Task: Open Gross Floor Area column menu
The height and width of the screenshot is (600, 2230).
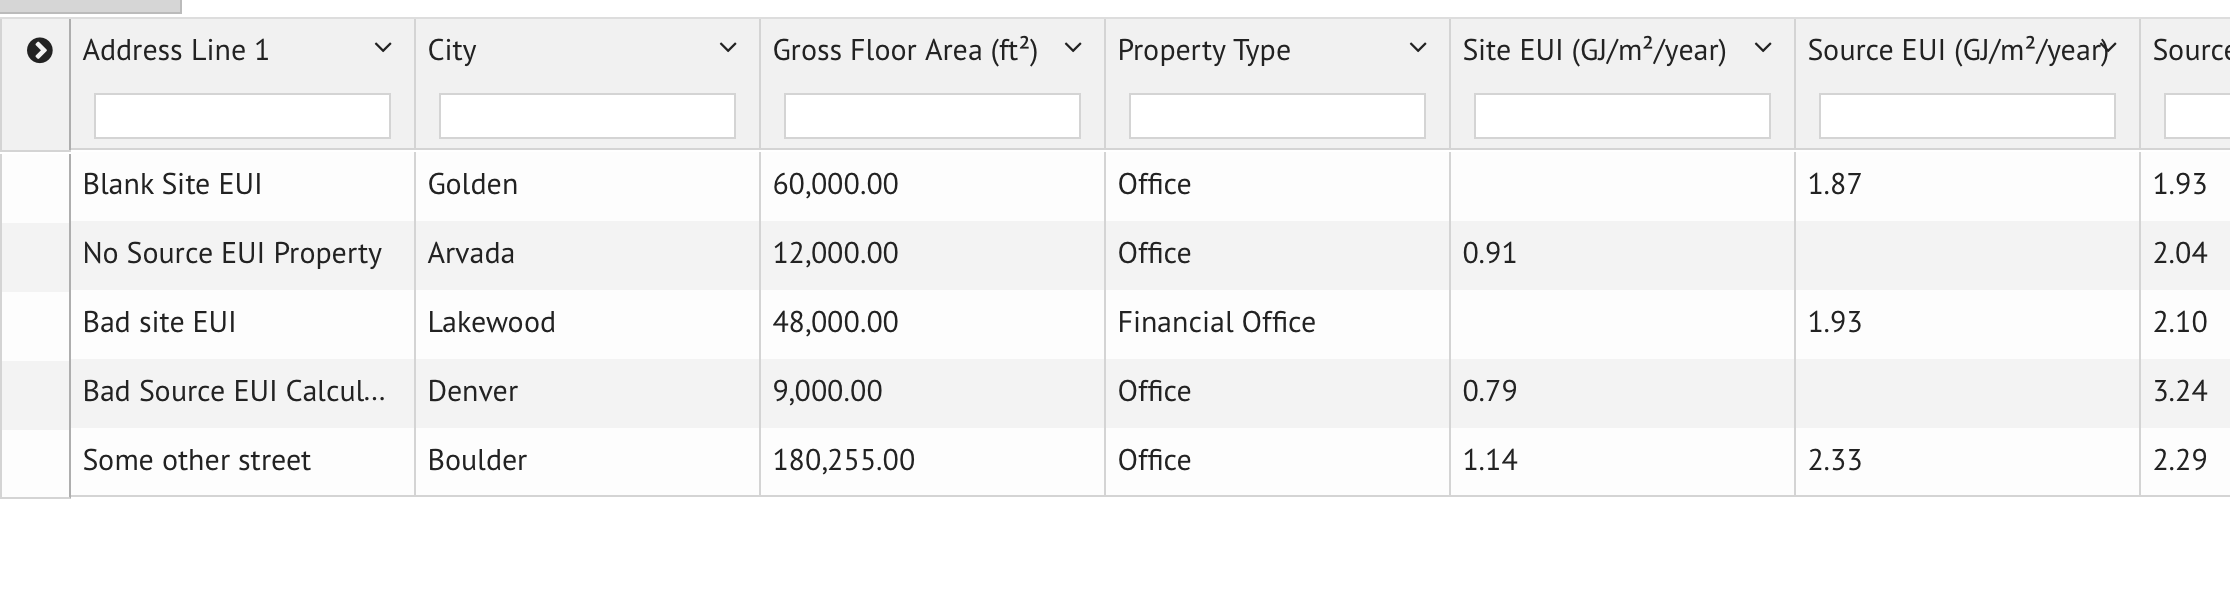Action: tap(1073, 48)
